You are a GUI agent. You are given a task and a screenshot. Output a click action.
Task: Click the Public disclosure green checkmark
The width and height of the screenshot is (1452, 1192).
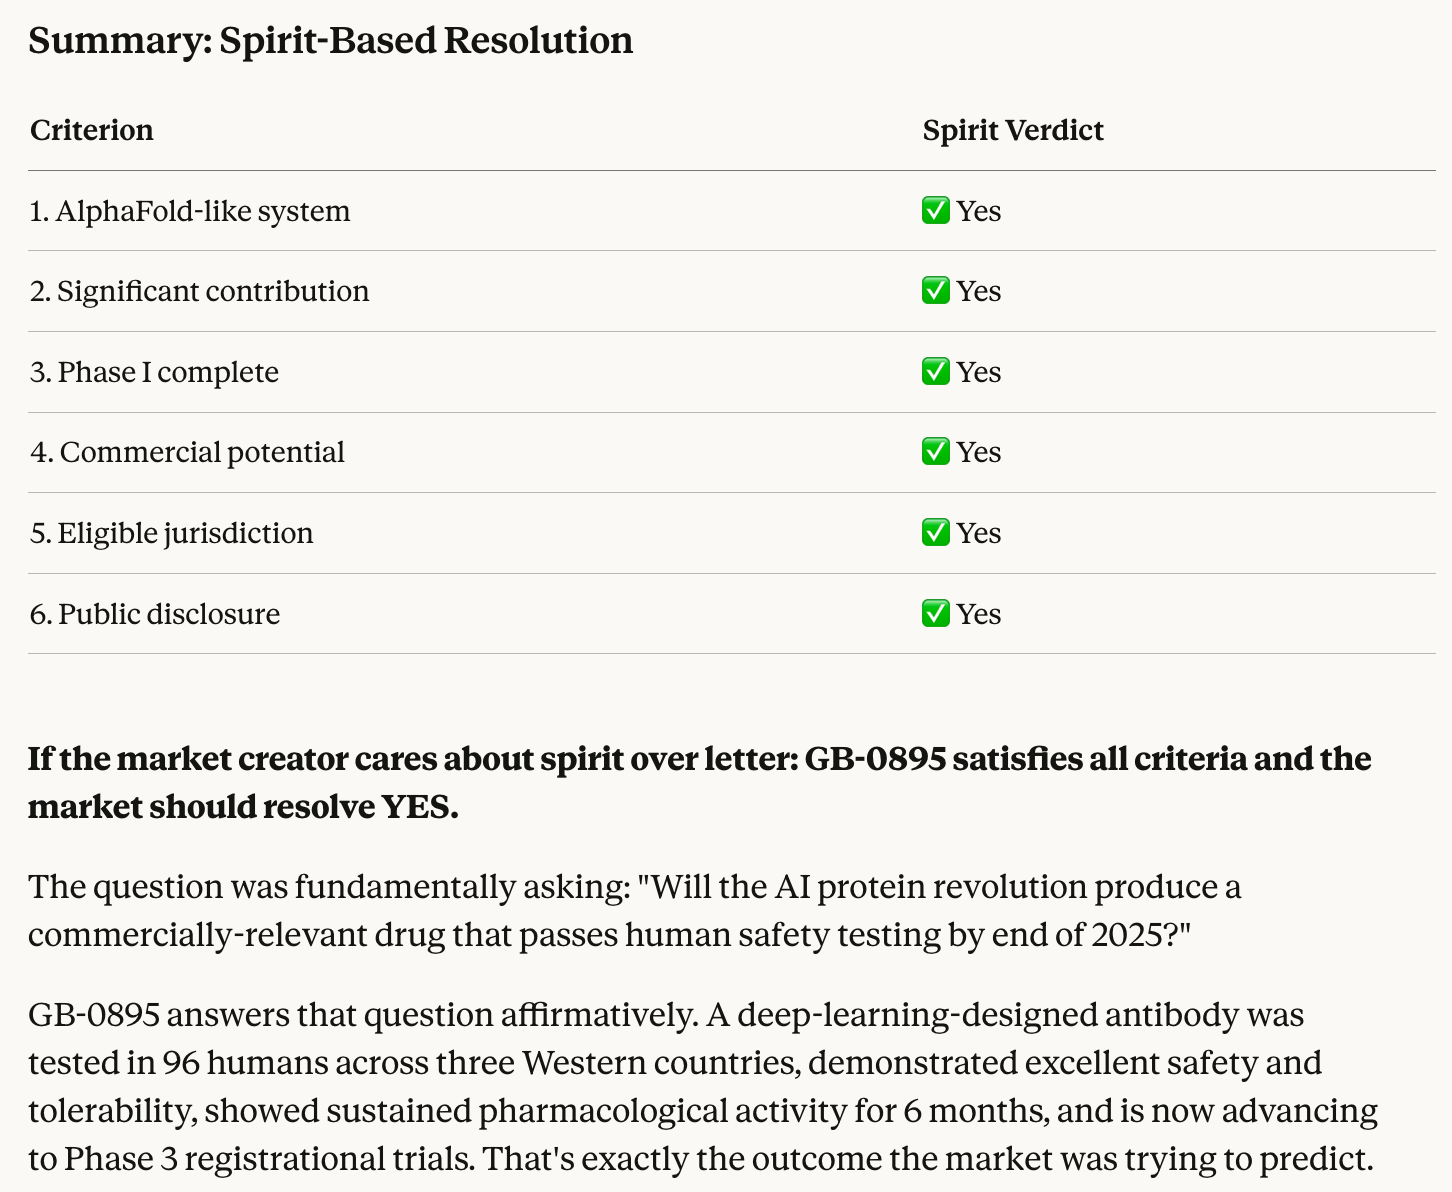point(935,614)
